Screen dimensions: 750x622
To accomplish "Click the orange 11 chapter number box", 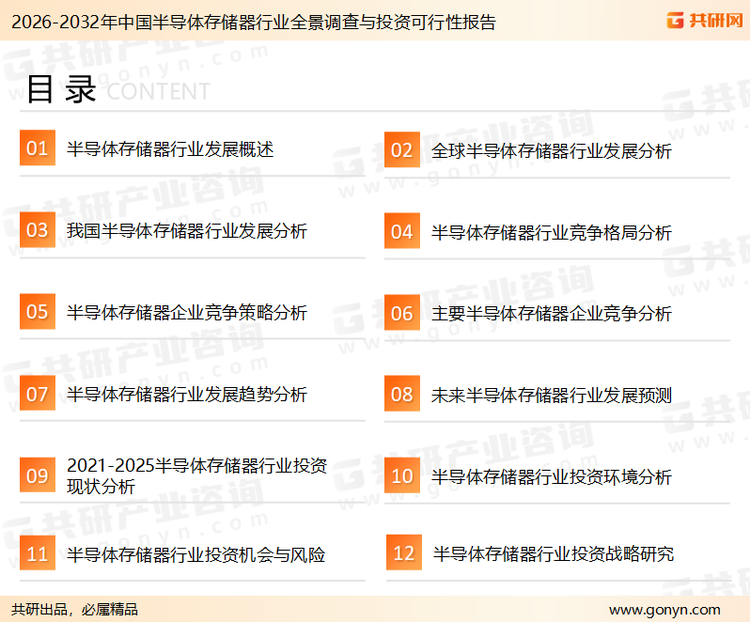I will (x=37, y=553).
